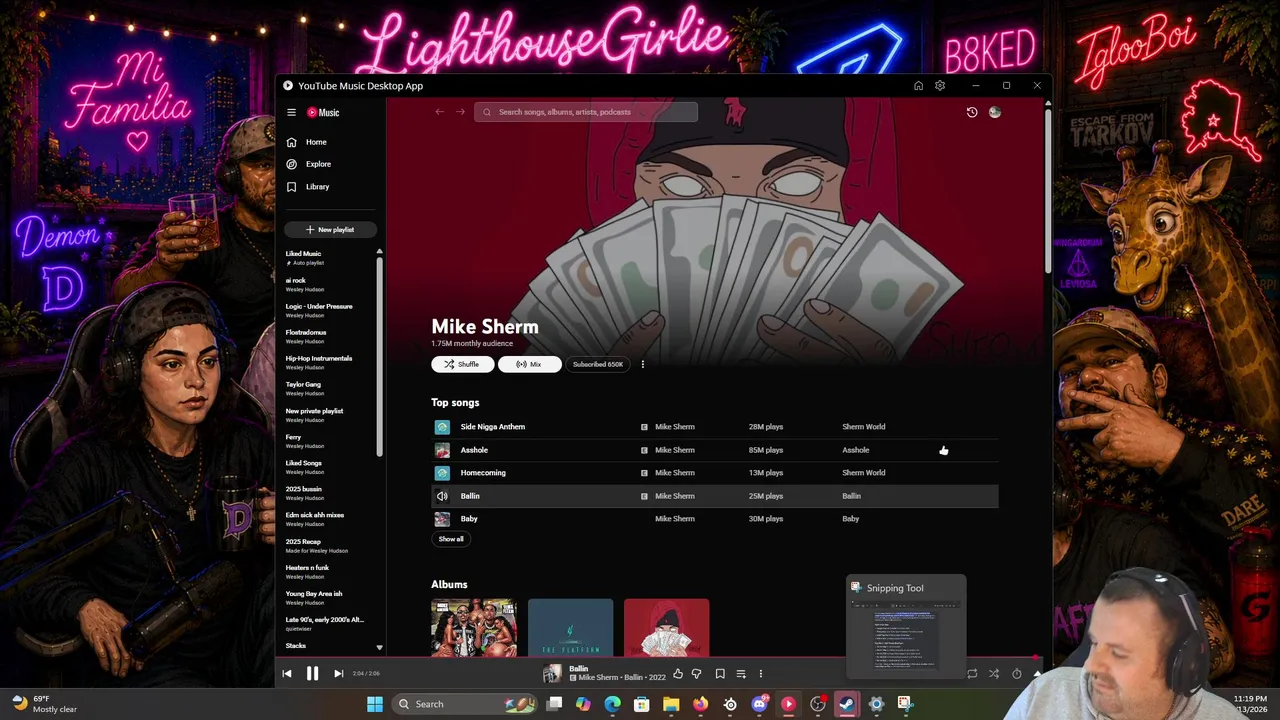Open Discord from taskbar
Image resolution: width=1280 pixels, height=720 pixels.
point(759,704)
